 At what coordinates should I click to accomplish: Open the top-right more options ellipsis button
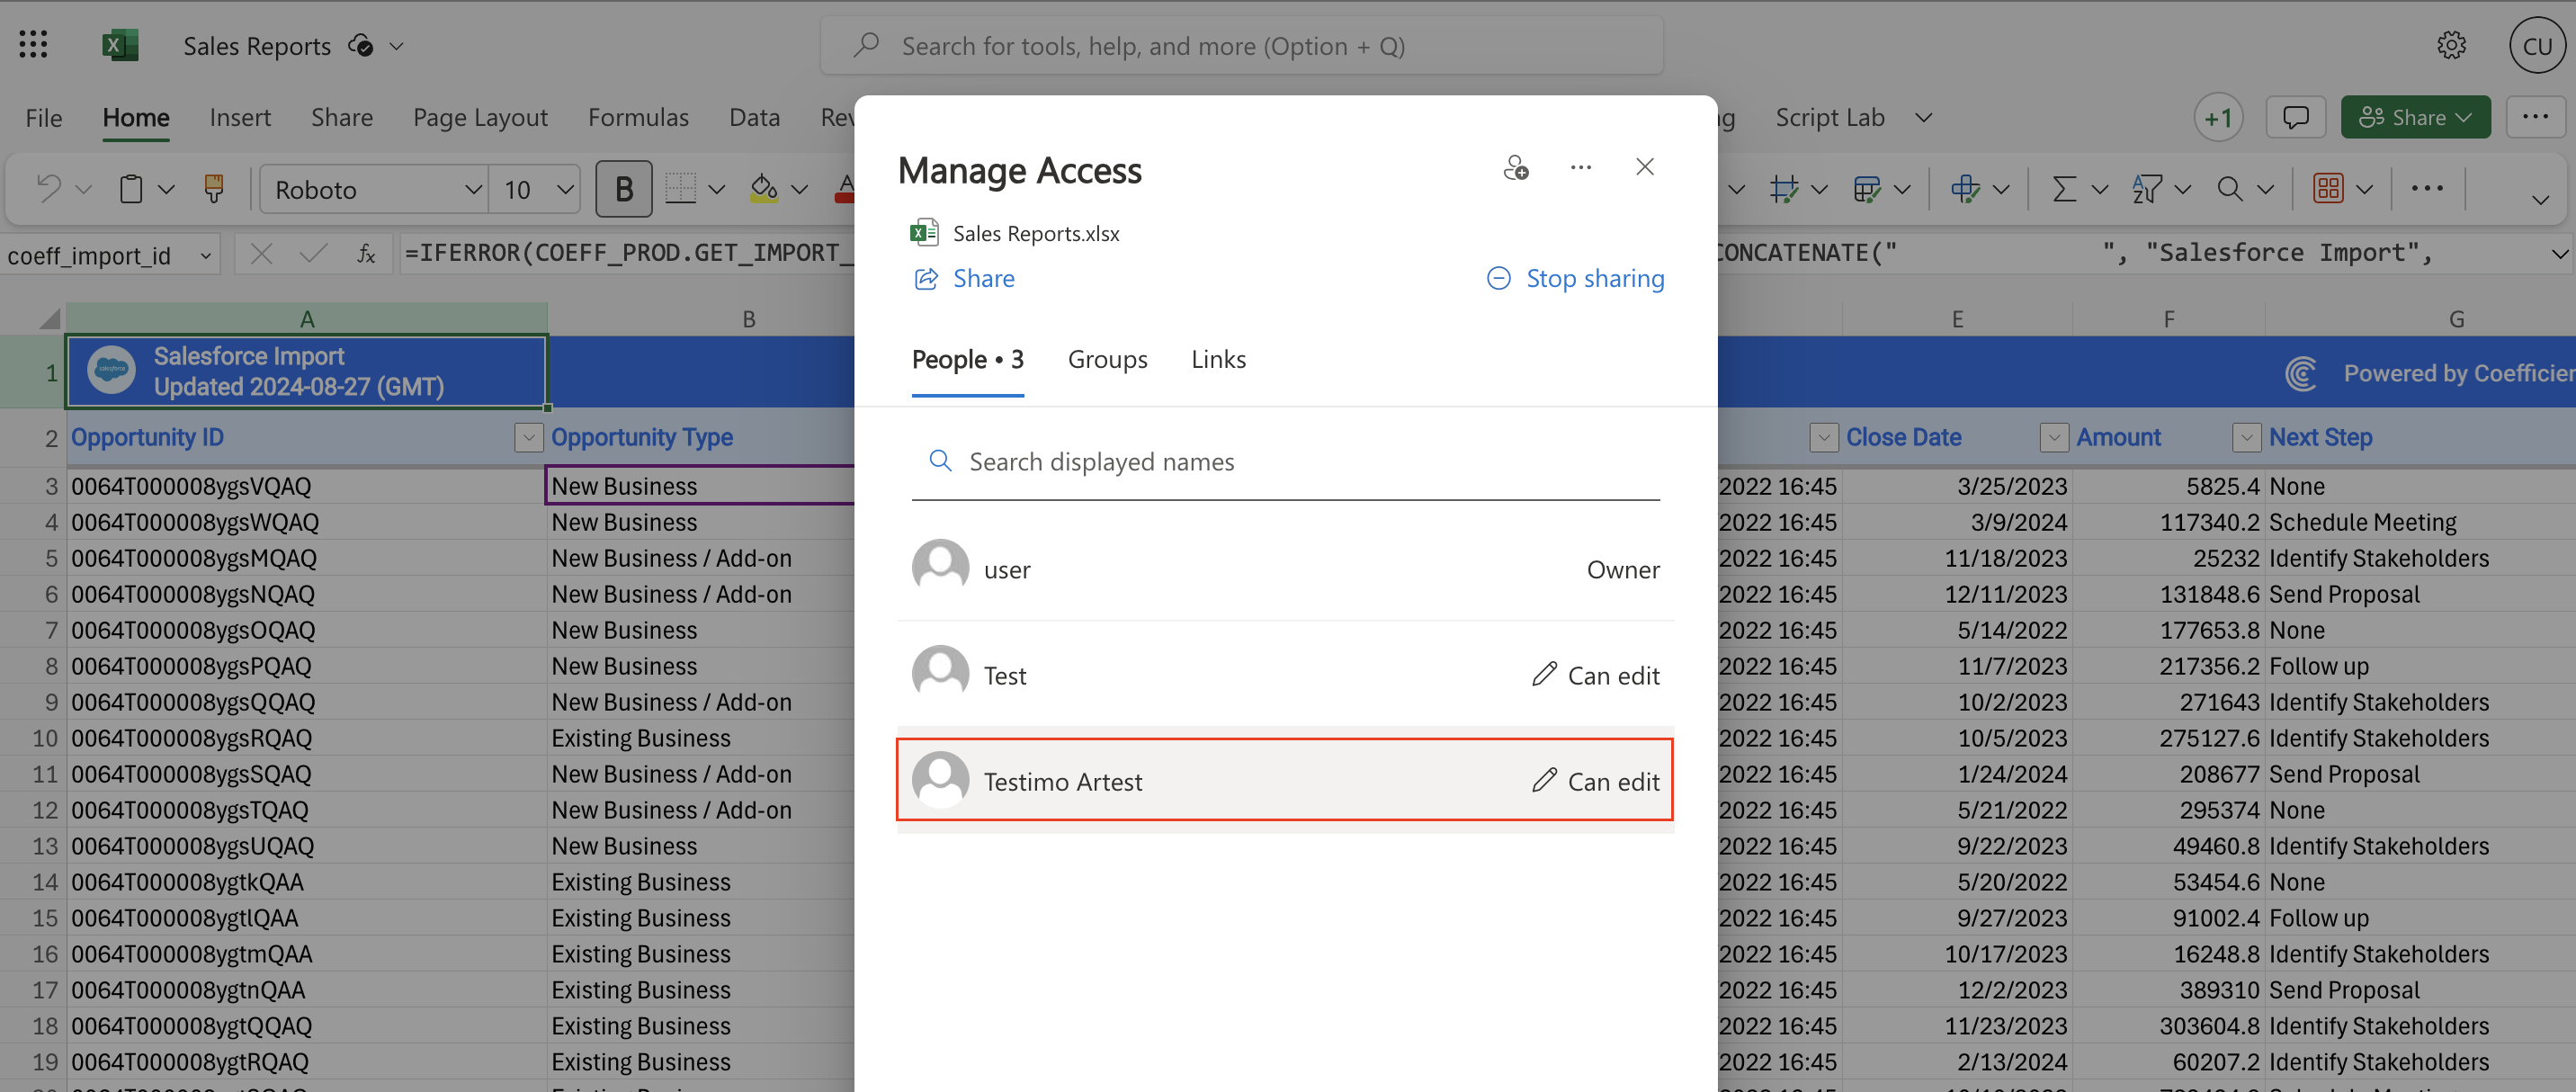click(2535, 118)
